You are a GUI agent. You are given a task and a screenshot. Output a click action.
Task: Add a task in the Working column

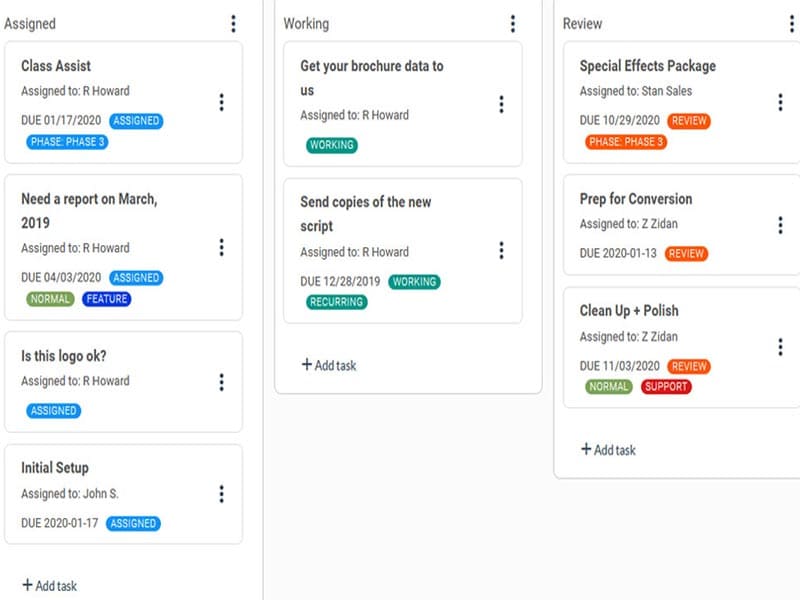coord(329,365)
